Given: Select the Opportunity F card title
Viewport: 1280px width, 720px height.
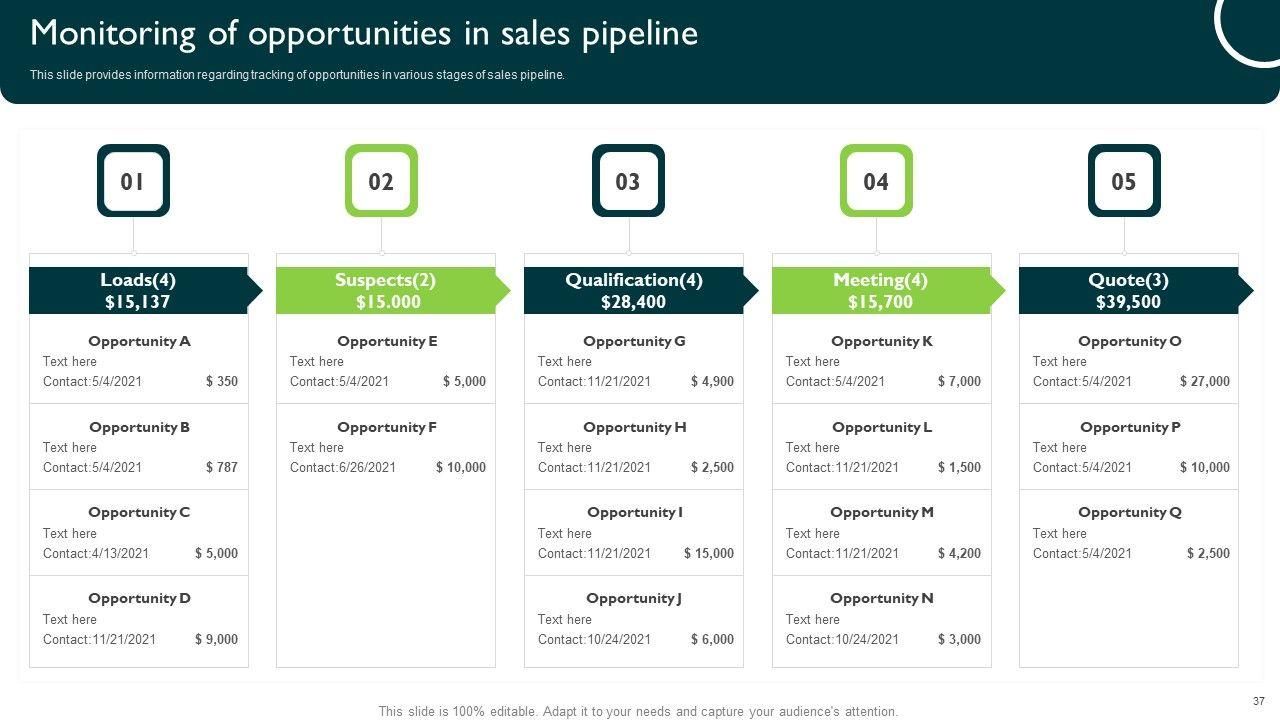Looking at the screenshot, I should (387, 427).
